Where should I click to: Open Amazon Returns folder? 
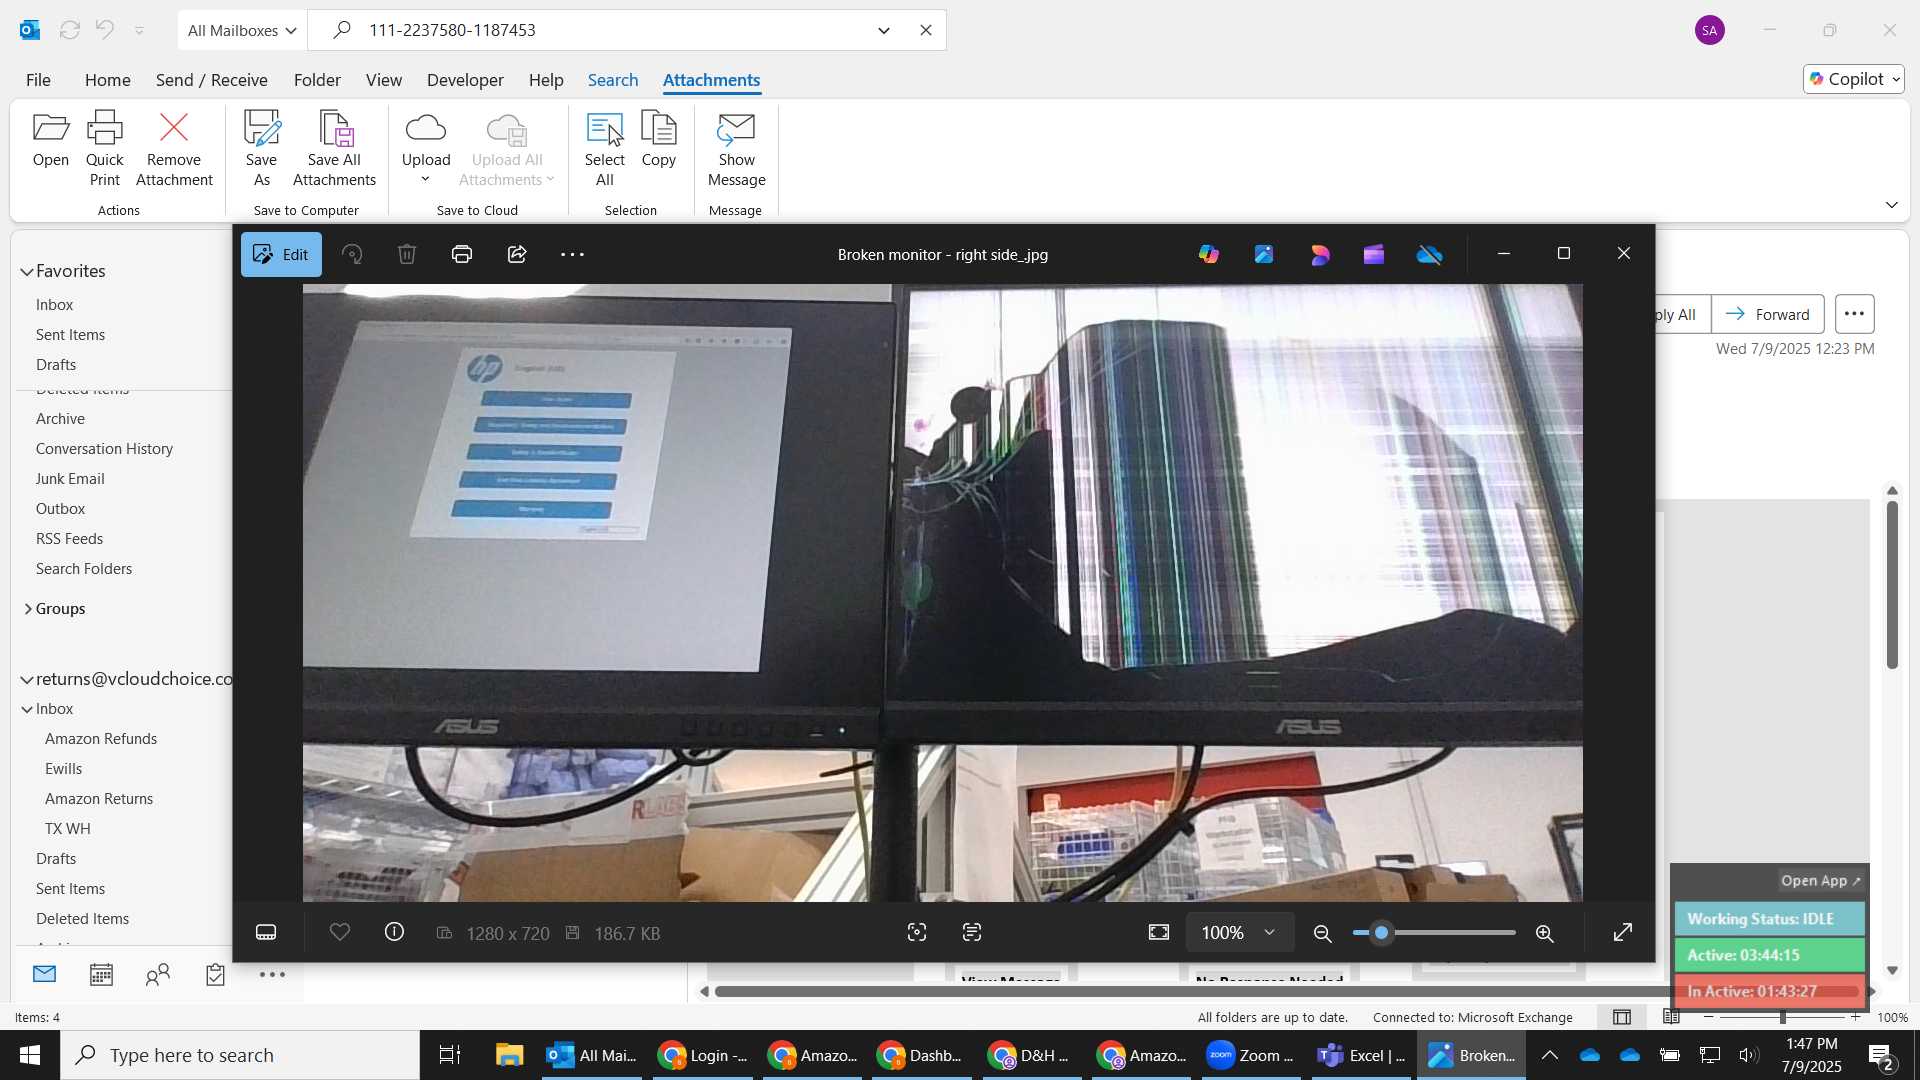tap(99, 799)
